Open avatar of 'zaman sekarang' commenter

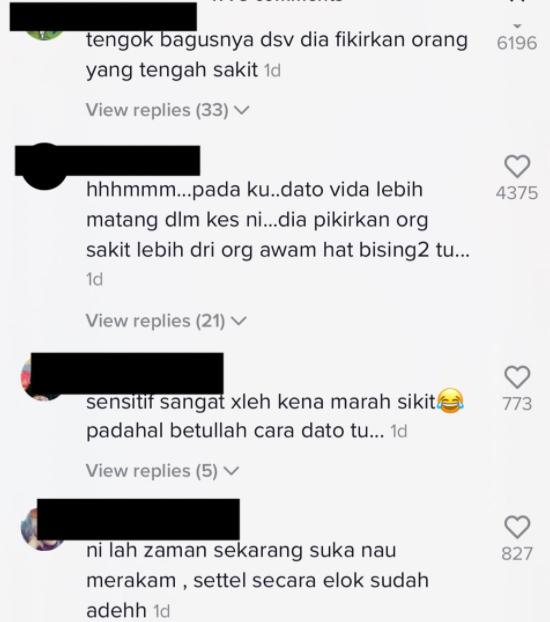(44, 528)
